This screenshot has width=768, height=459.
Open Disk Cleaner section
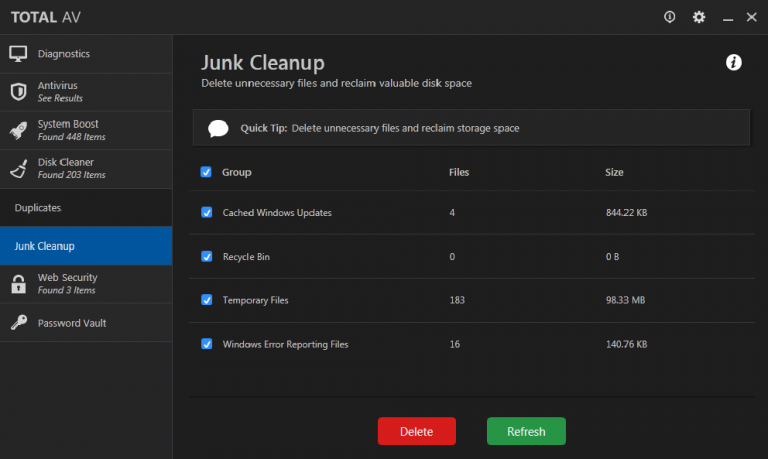[86, 169]
